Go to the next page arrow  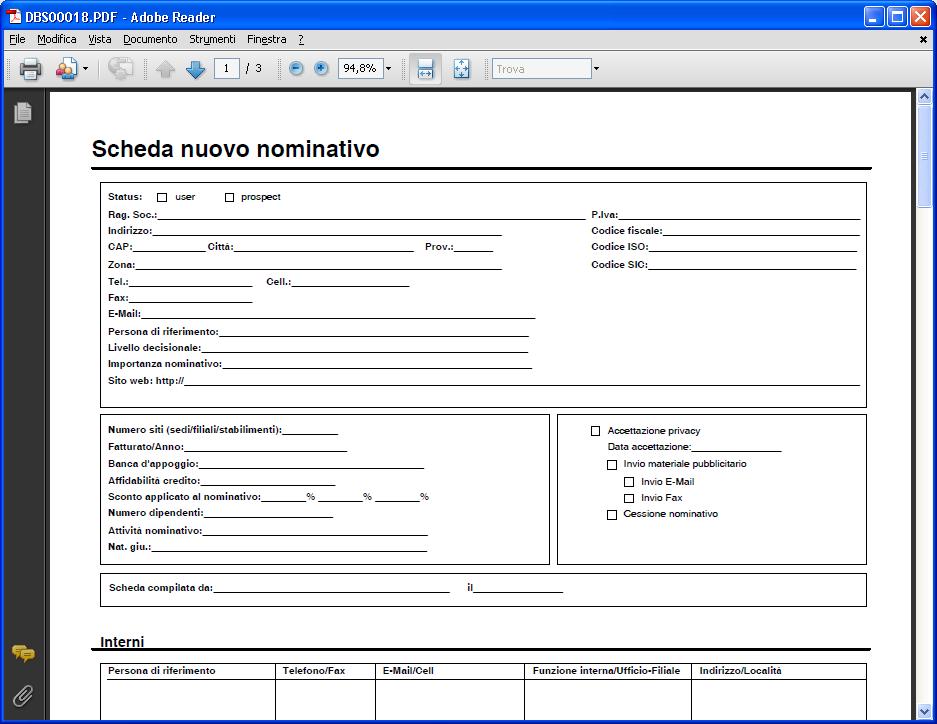click(195, 69)
